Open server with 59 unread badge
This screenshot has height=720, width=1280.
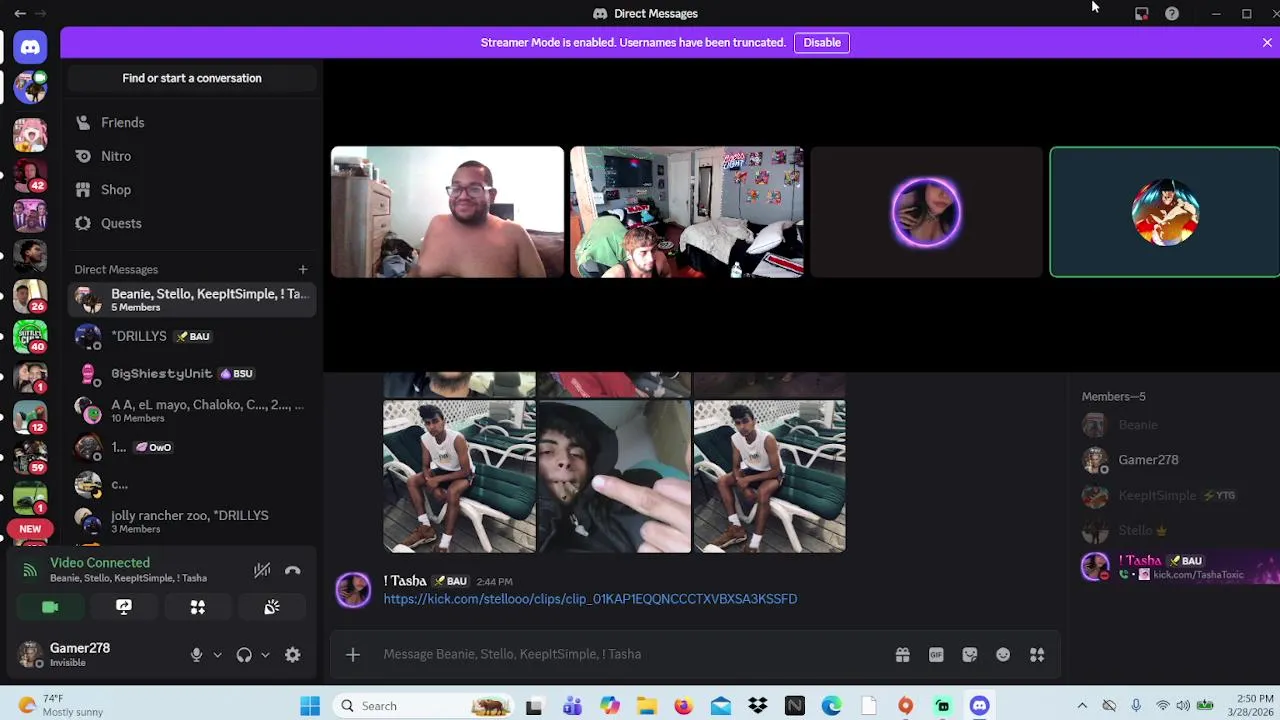[x=30, y=456]
